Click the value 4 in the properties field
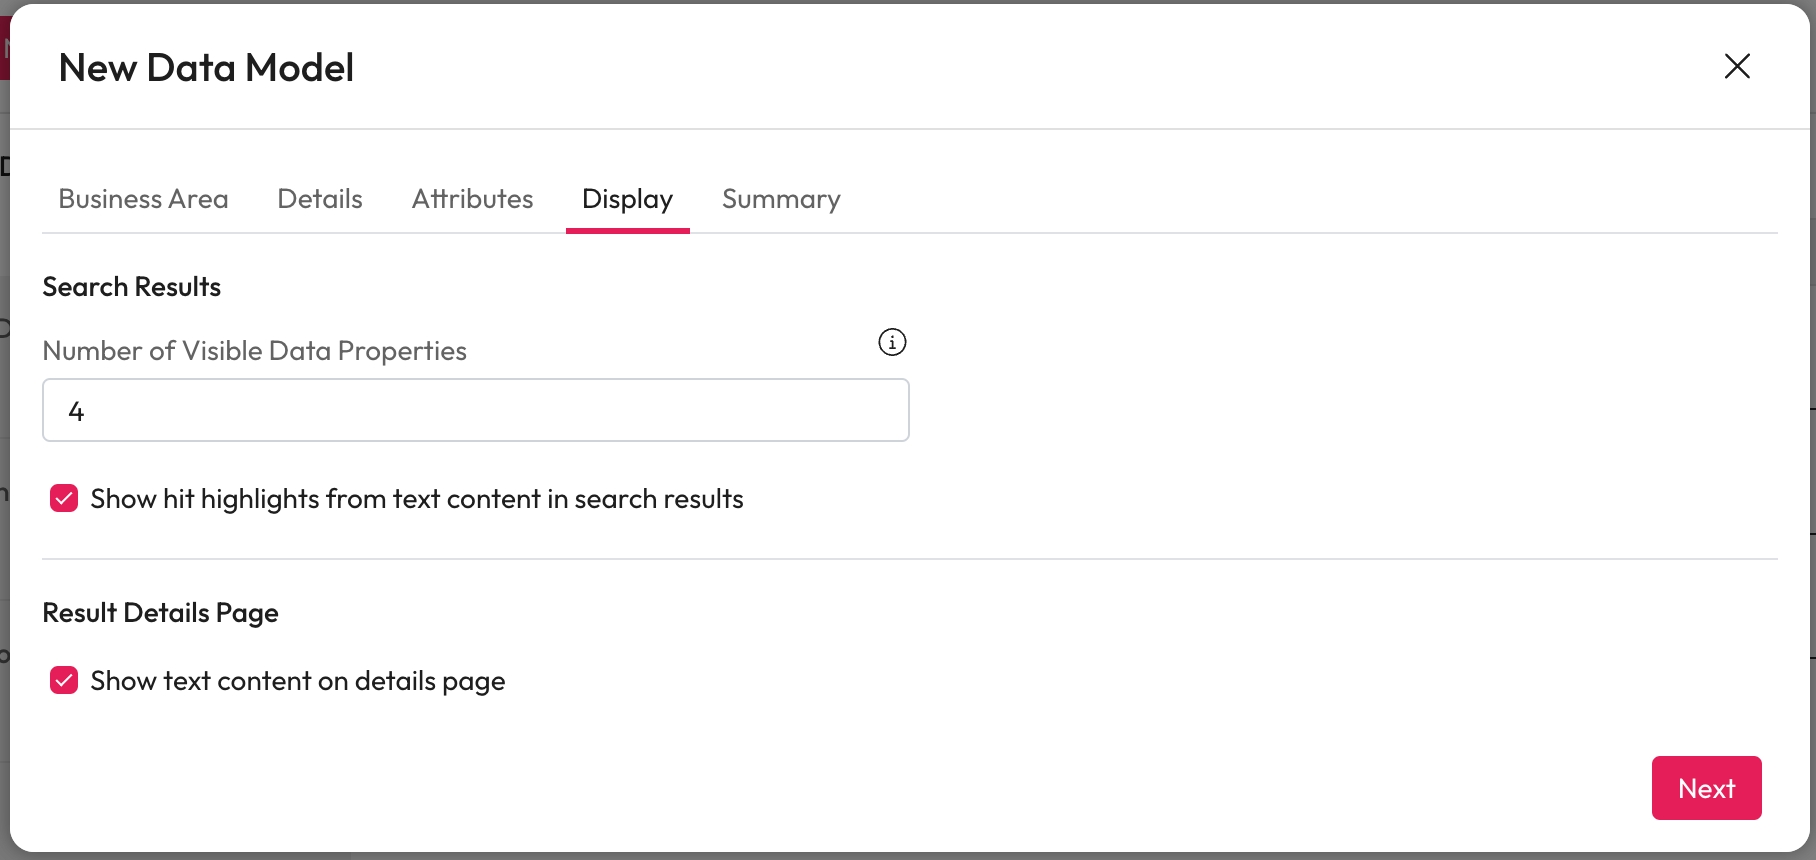 pos(76,411)
